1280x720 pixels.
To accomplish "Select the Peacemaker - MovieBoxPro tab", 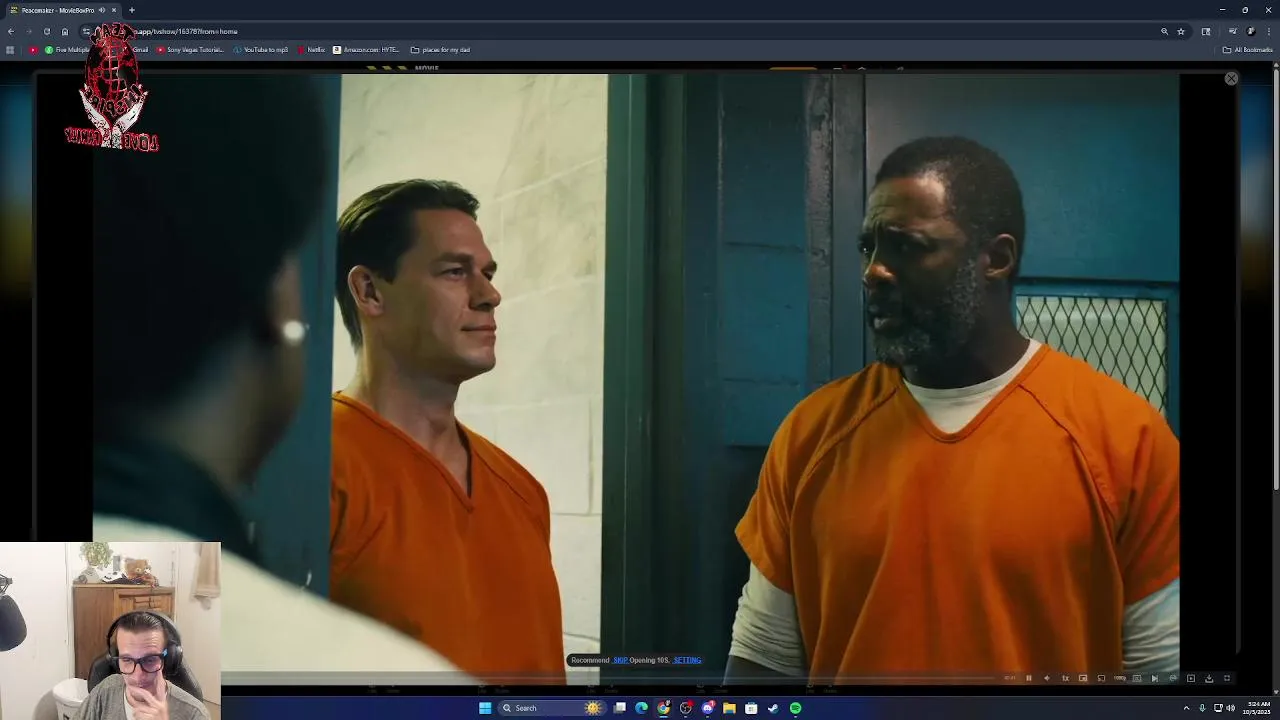I will pyautogui.click(x=62, y=10).
